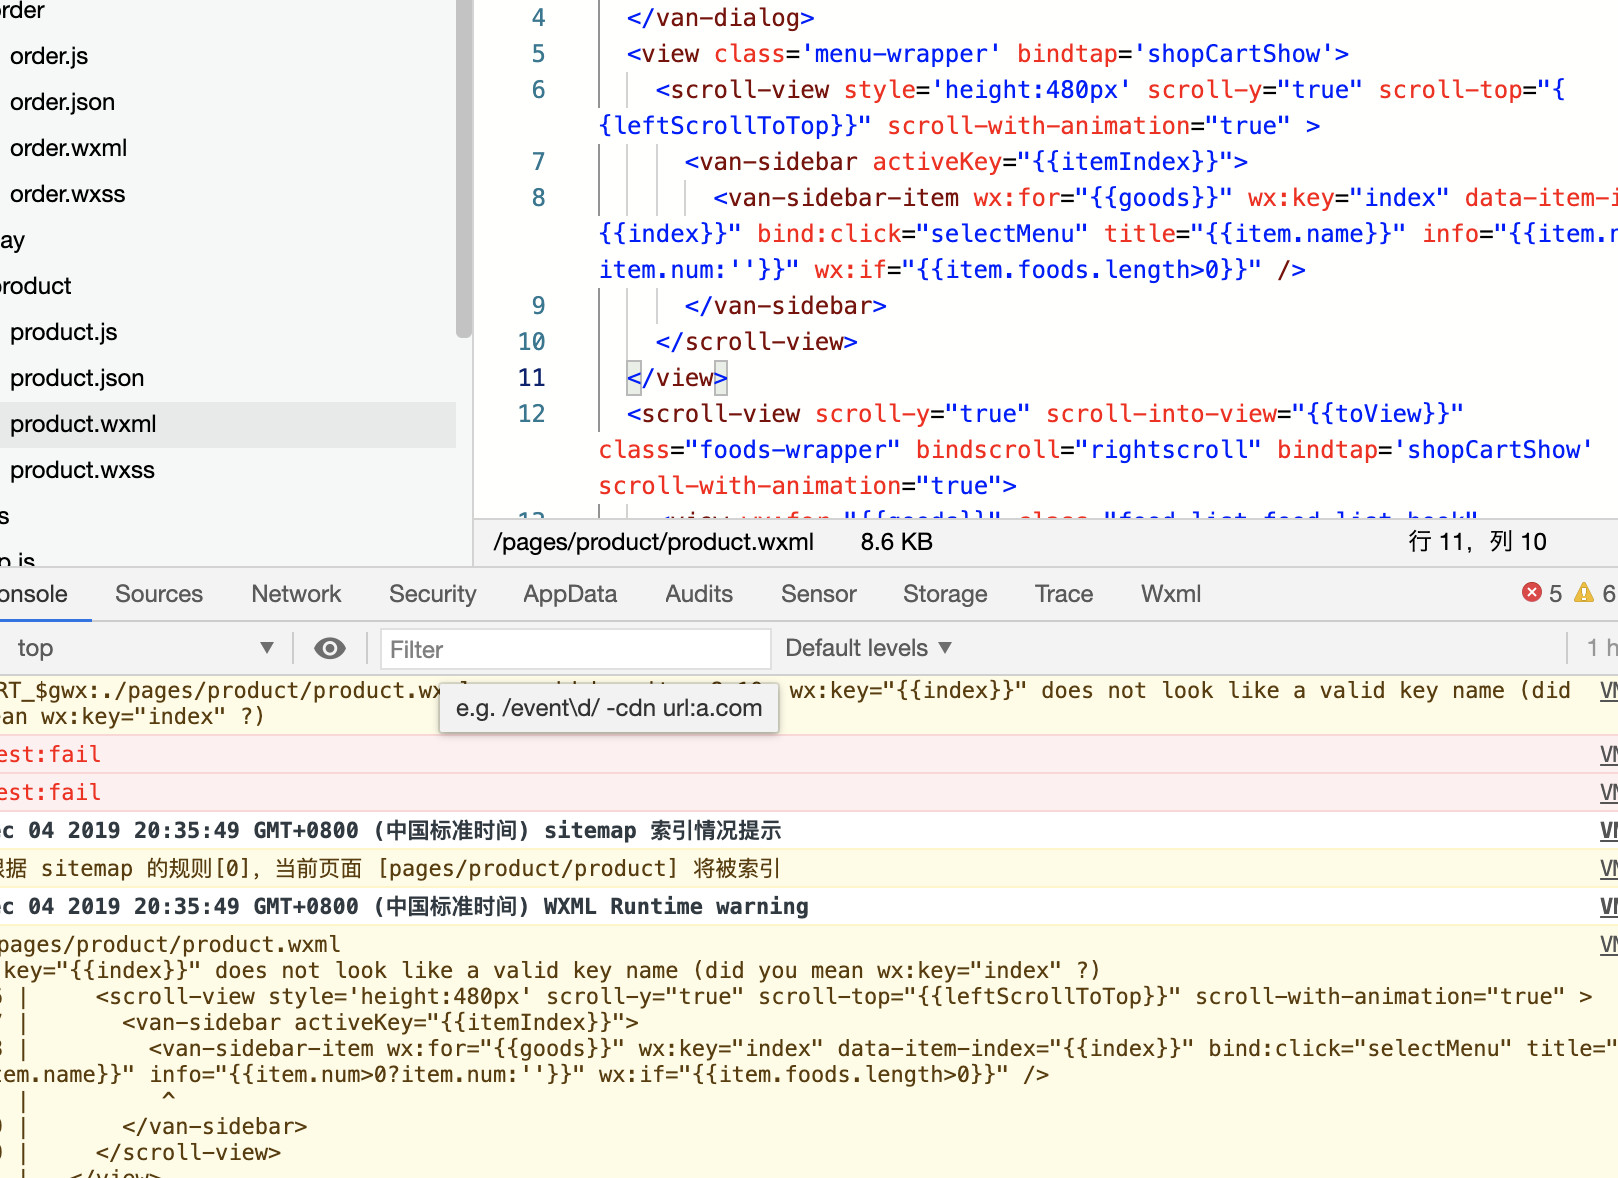
Task: Click the console Filter input field
Action: pyautogui.click(x=574, y=649)
